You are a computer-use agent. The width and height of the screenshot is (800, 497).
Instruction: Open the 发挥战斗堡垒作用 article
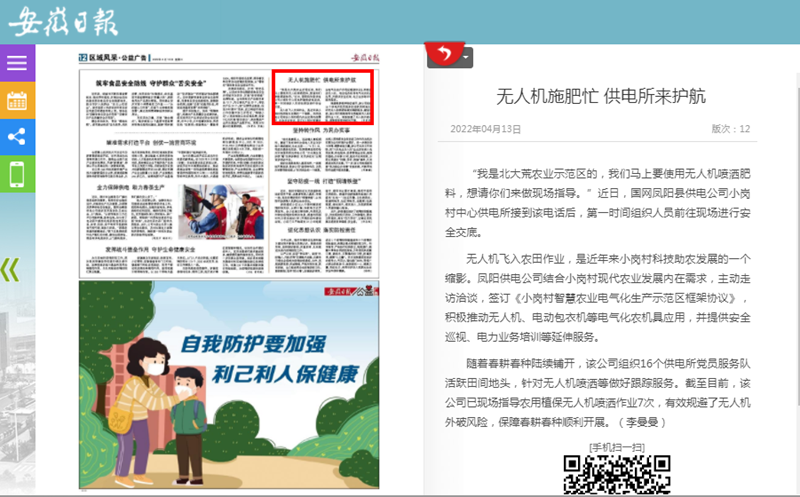point(150,250)
